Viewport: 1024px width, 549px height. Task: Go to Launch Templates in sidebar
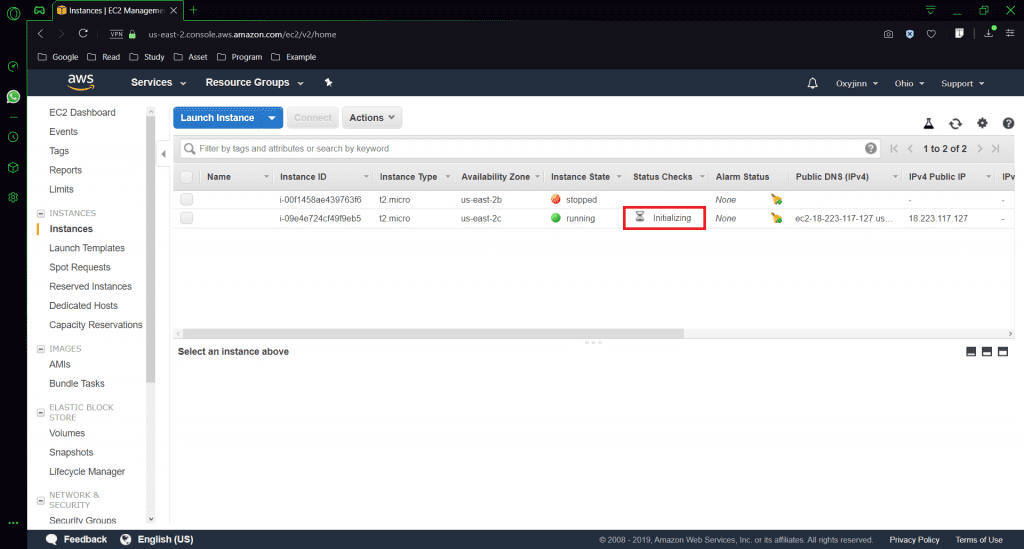(87, 248)
